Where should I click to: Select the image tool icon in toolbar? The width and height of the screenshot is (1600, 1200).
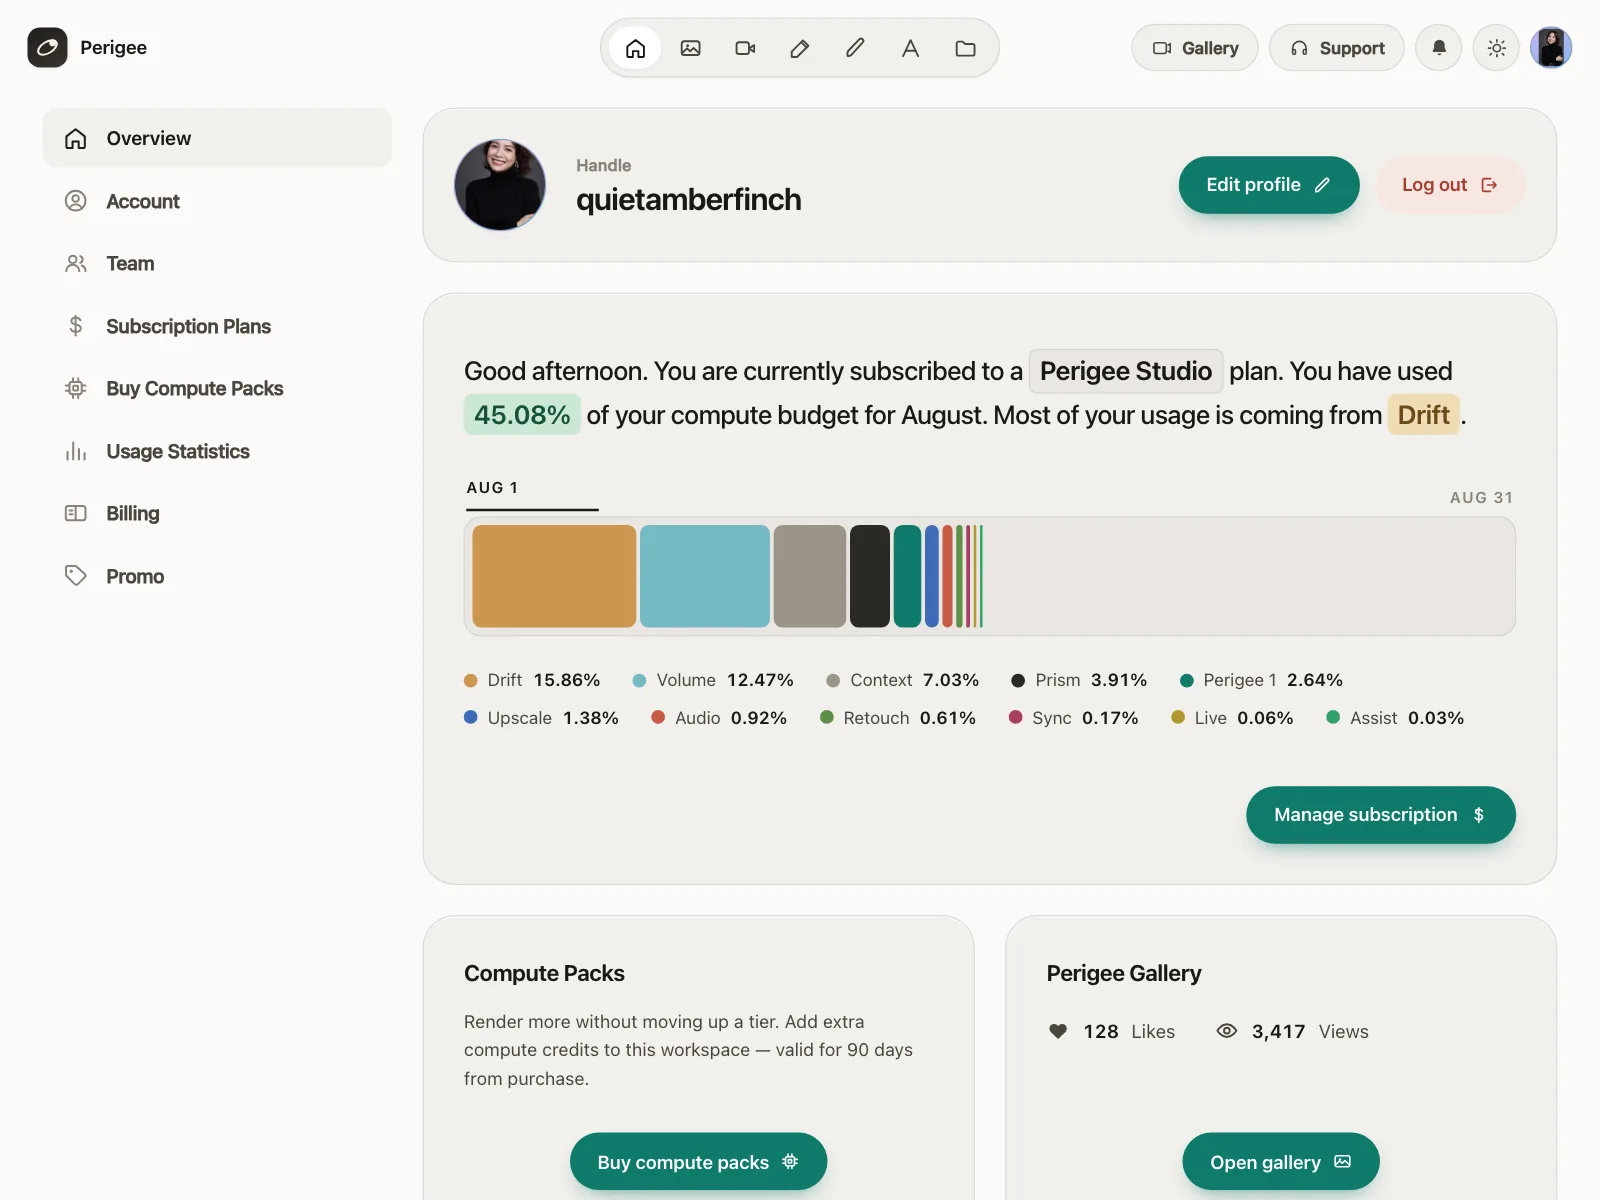pyautogui.click(x=690, y=48)
